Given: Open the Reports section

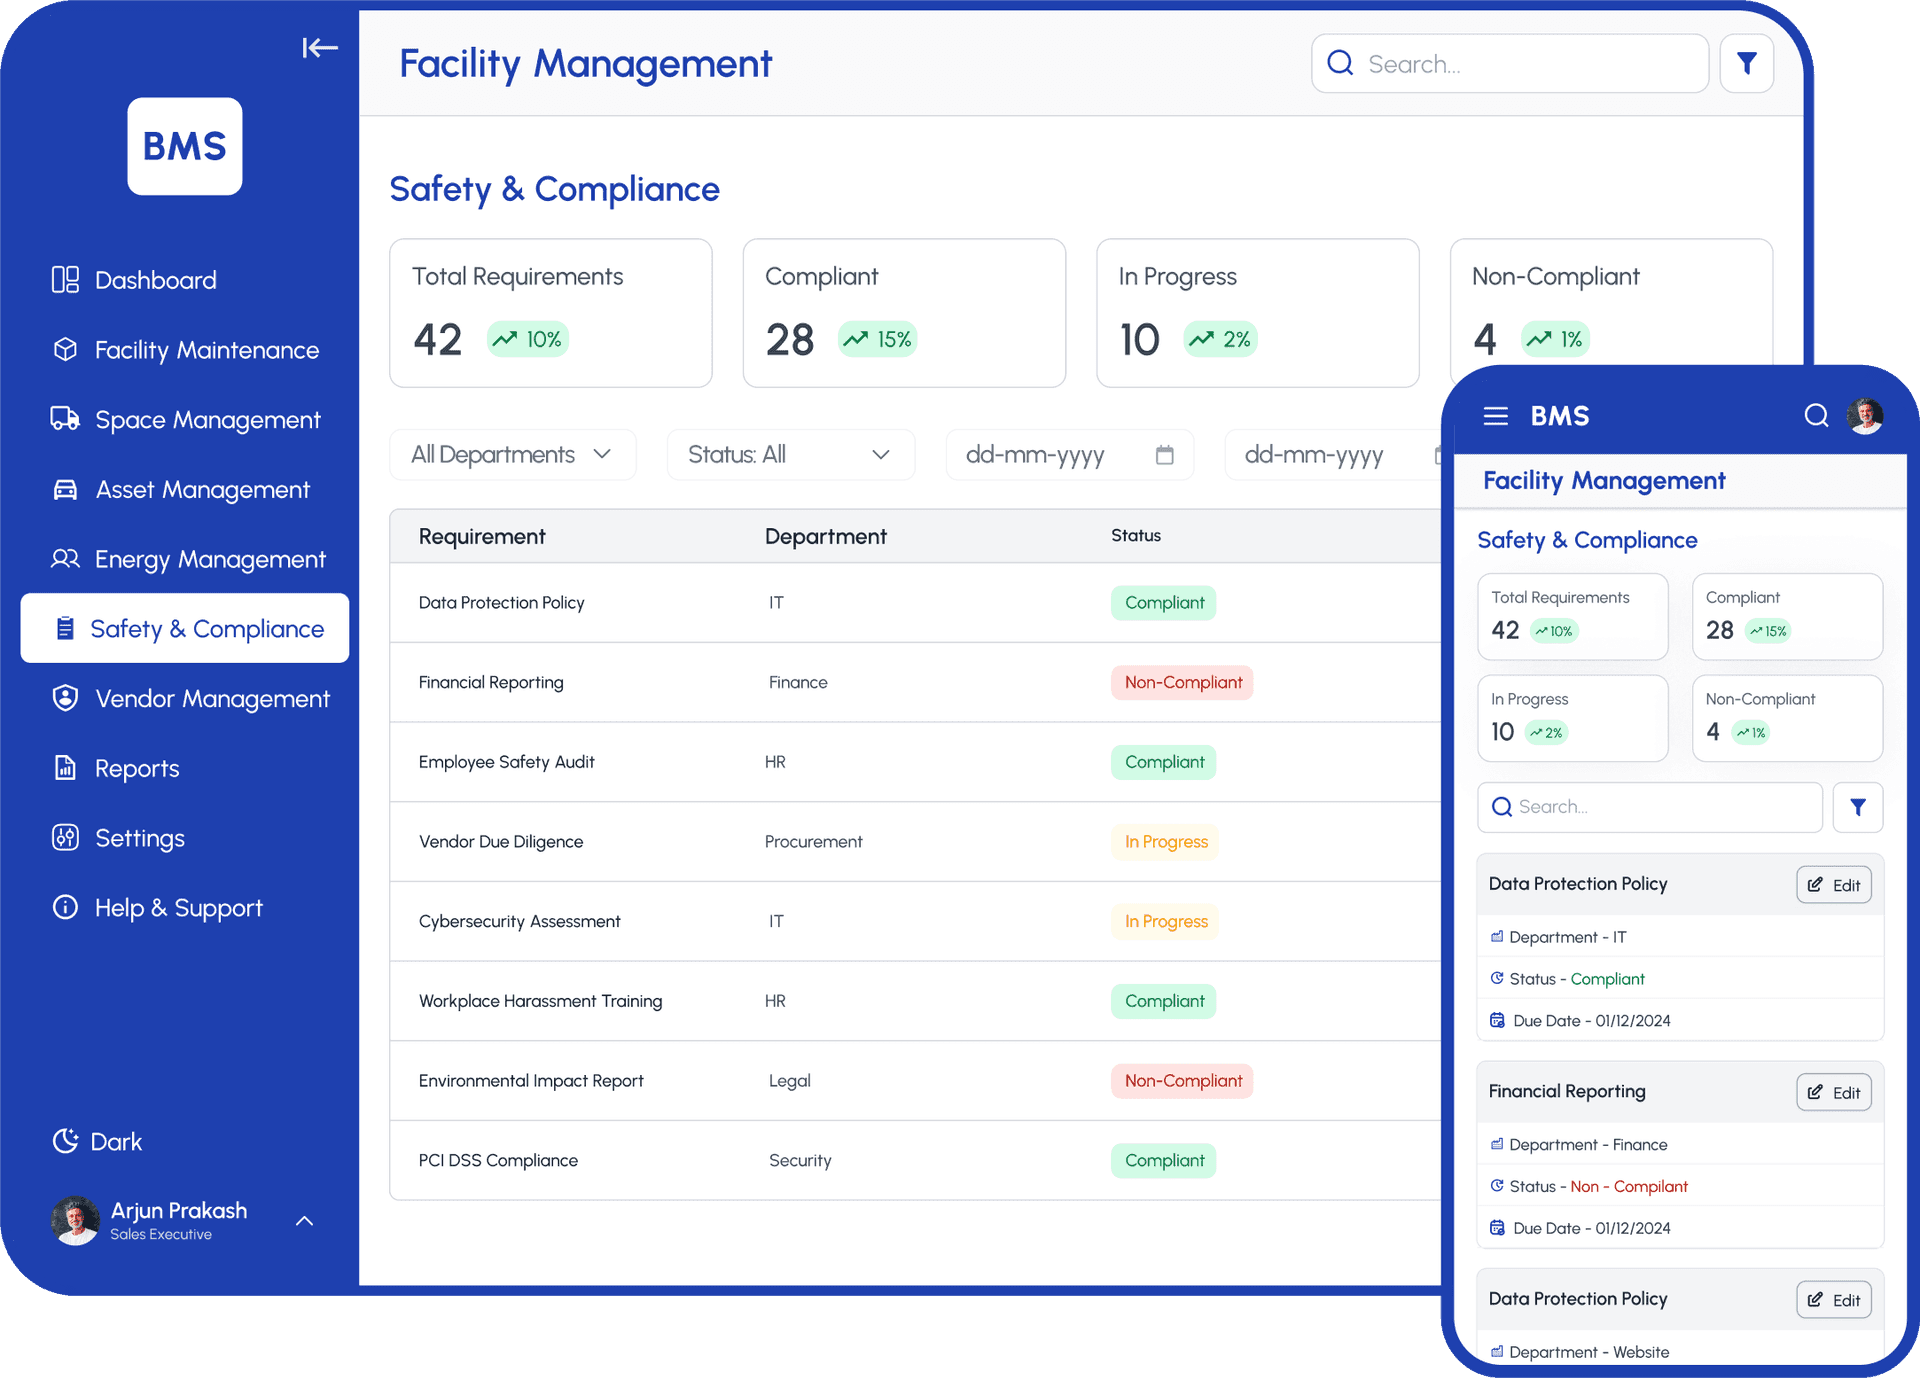Looking at the screenshot, I should point(135,768).
